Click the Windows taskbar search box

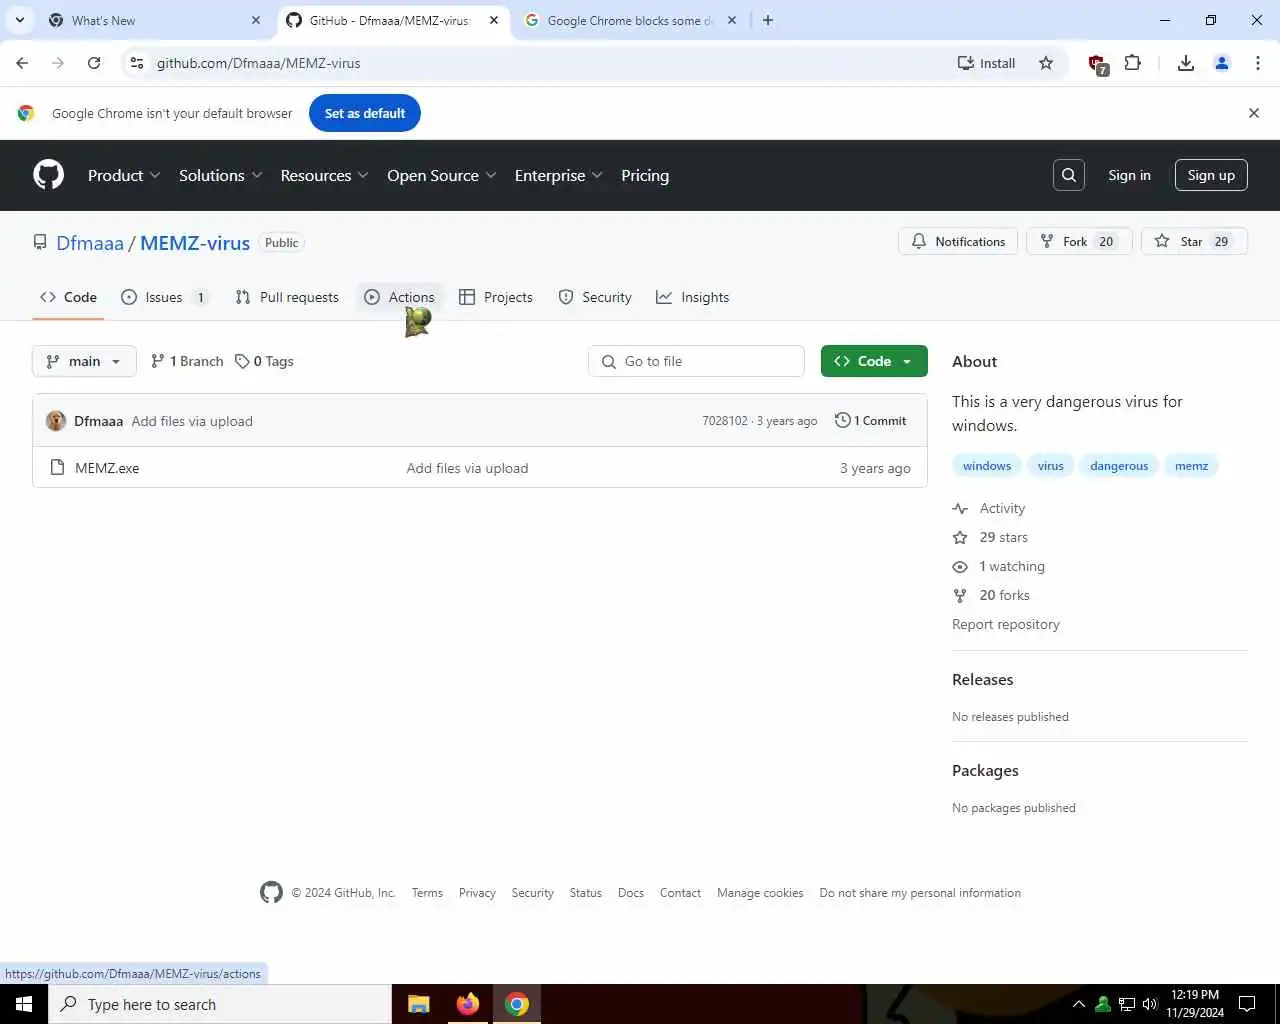220,1004
